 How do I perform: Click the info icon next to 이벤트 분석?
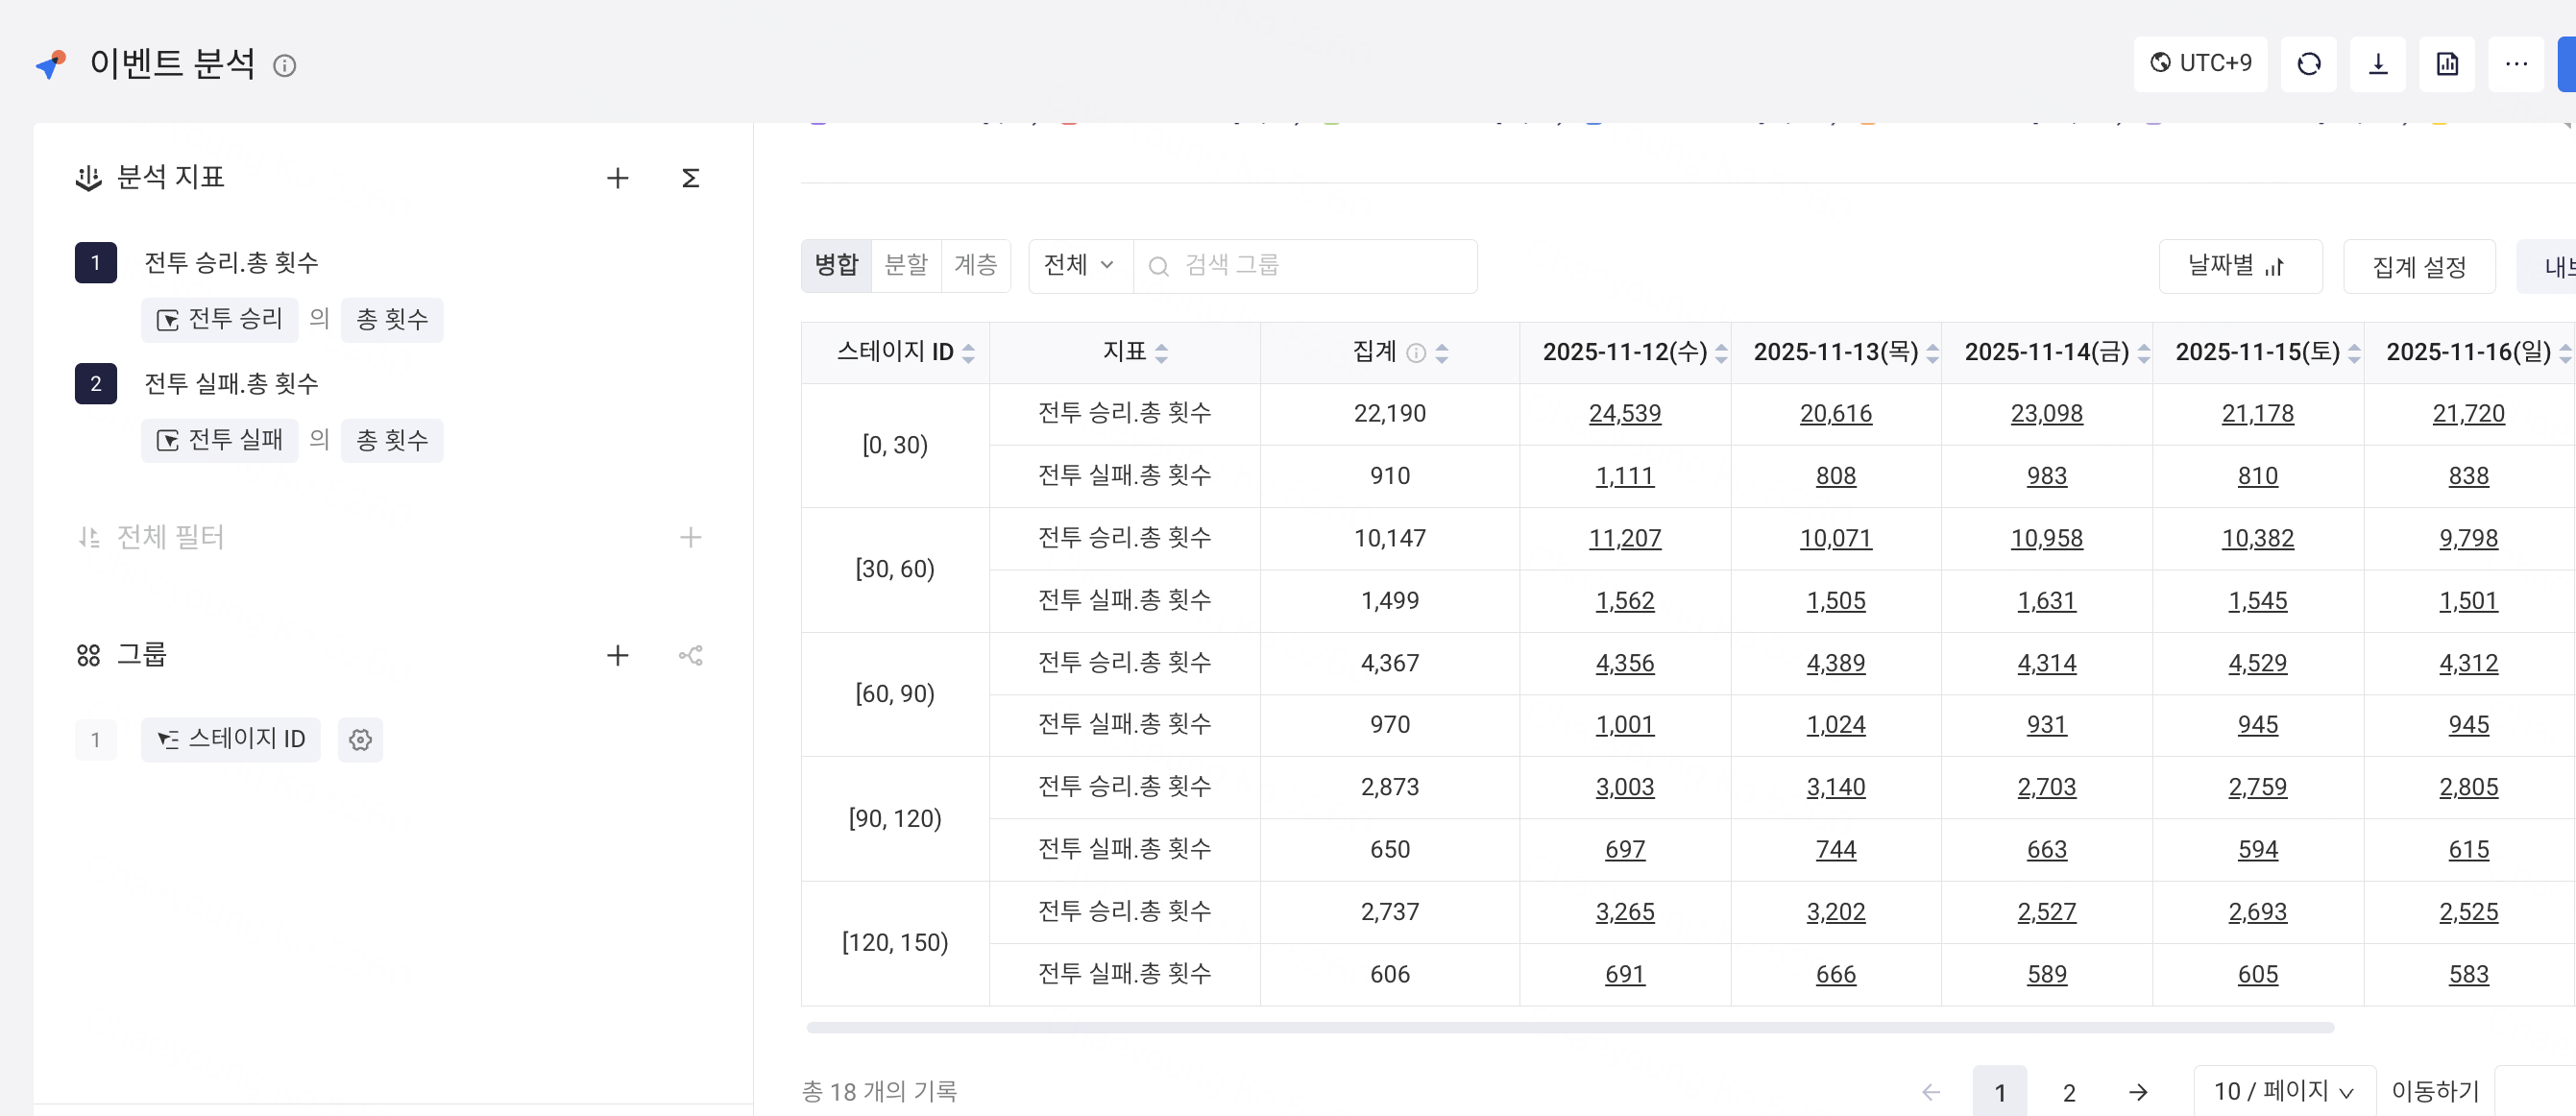pos(284,66)
